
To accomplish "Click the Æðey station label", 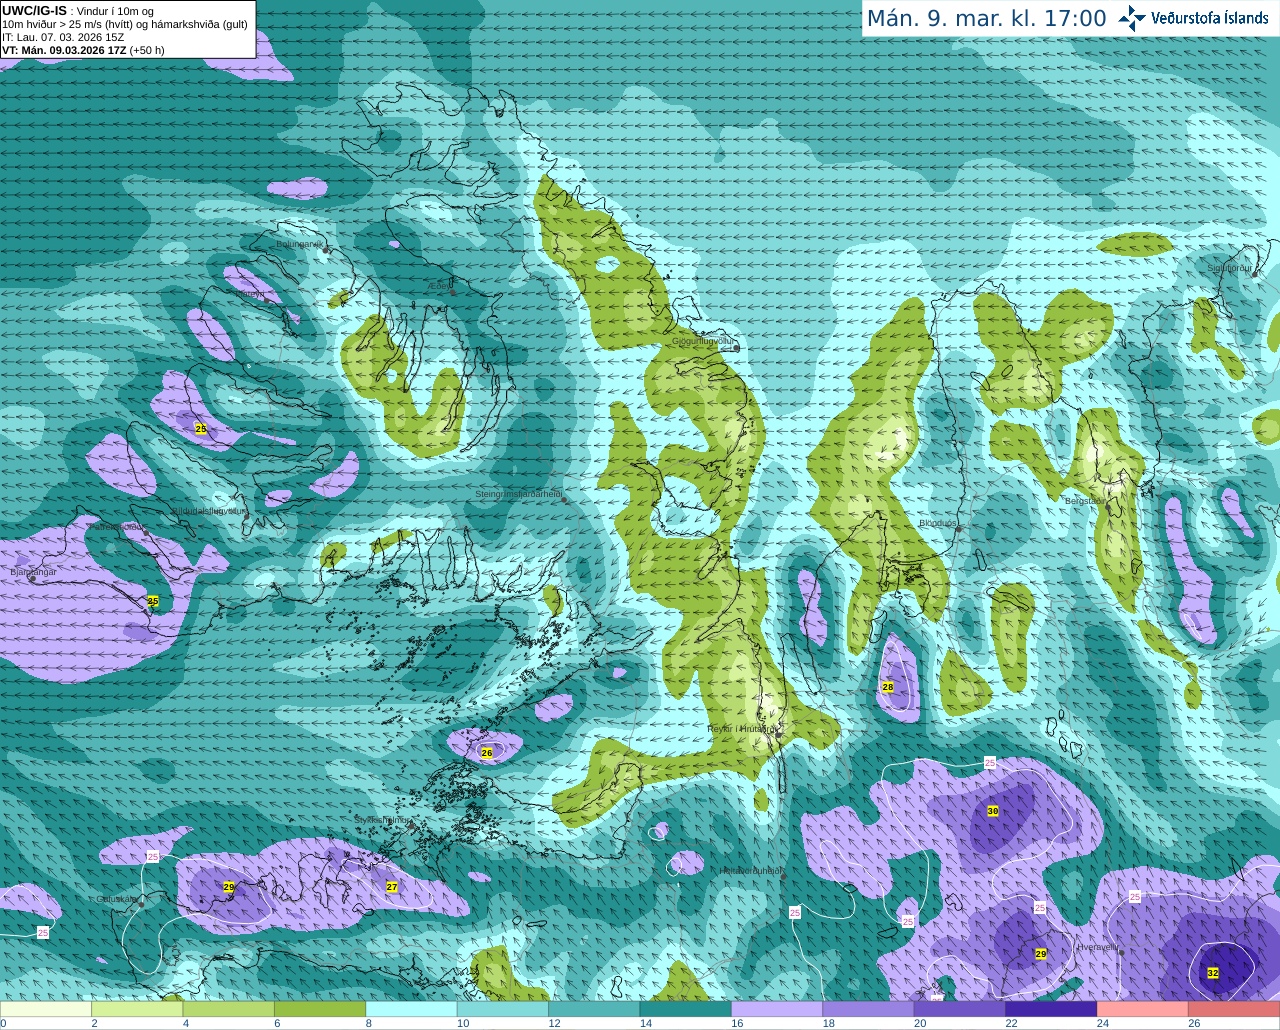I will pos(439,285).
